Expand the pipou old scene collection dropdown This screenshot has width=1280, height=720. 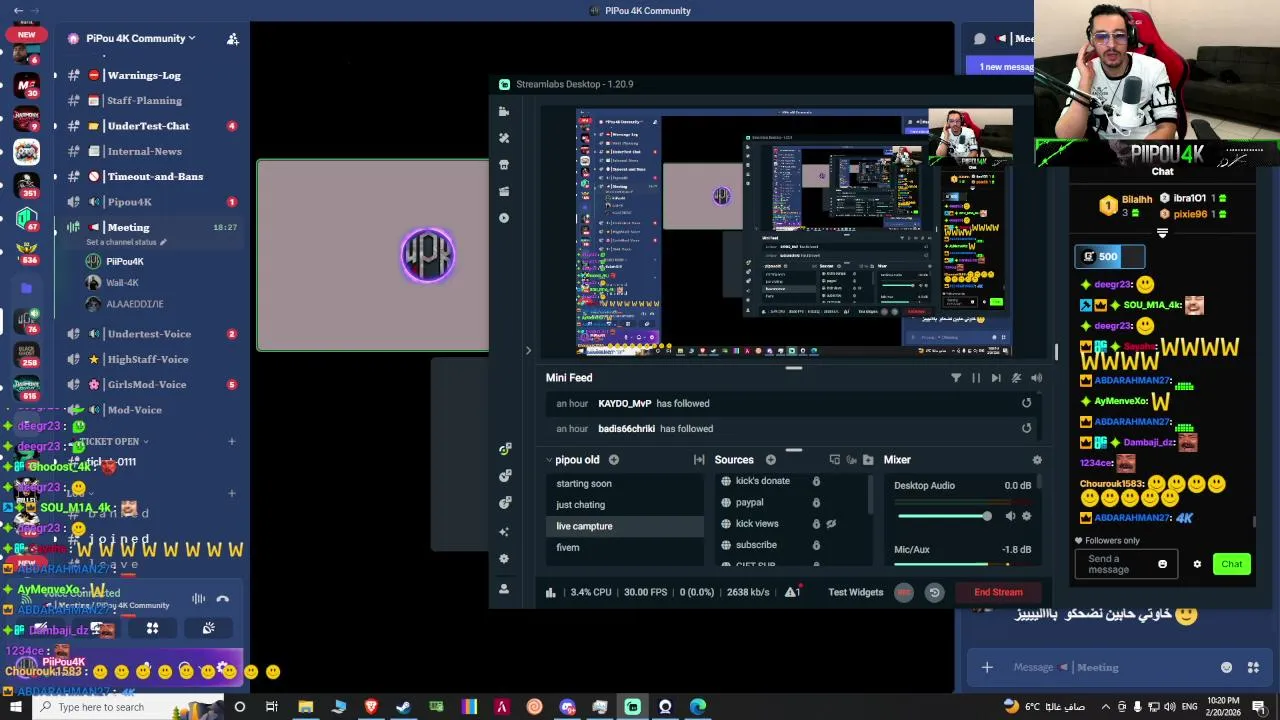(549, 460)
